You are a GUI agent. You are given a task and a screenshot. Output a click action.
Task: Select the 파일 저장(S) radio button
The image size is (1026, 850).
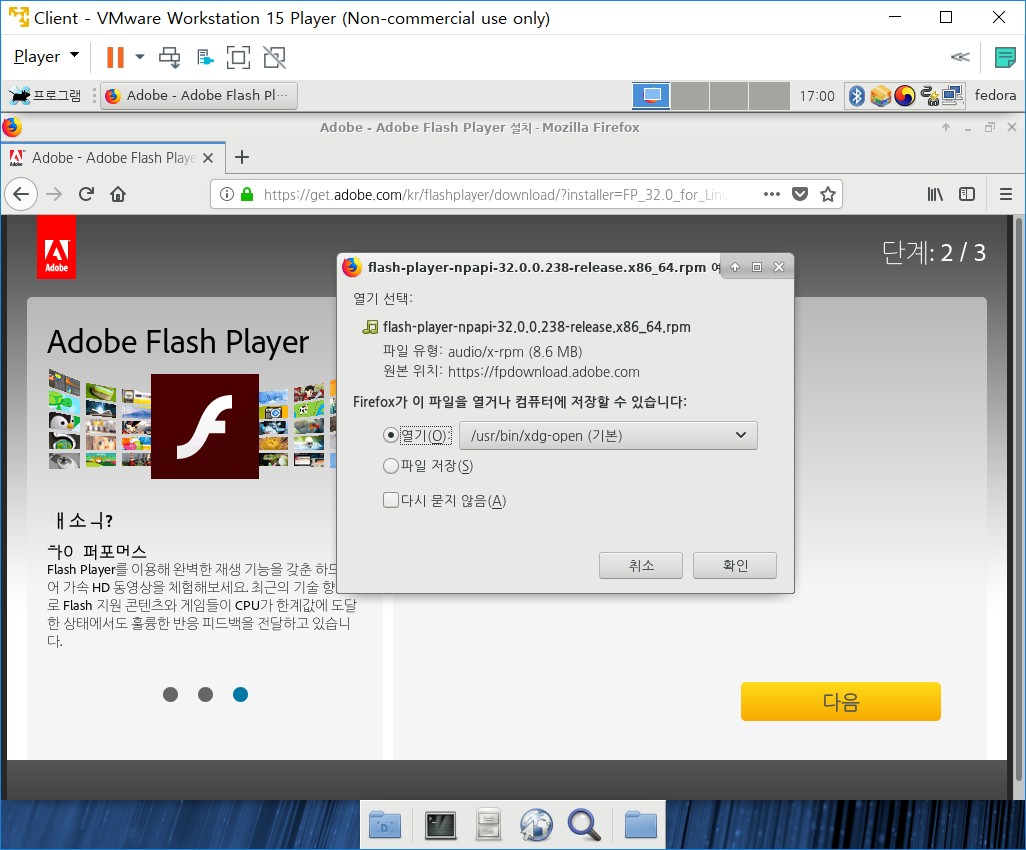point(391,466)
